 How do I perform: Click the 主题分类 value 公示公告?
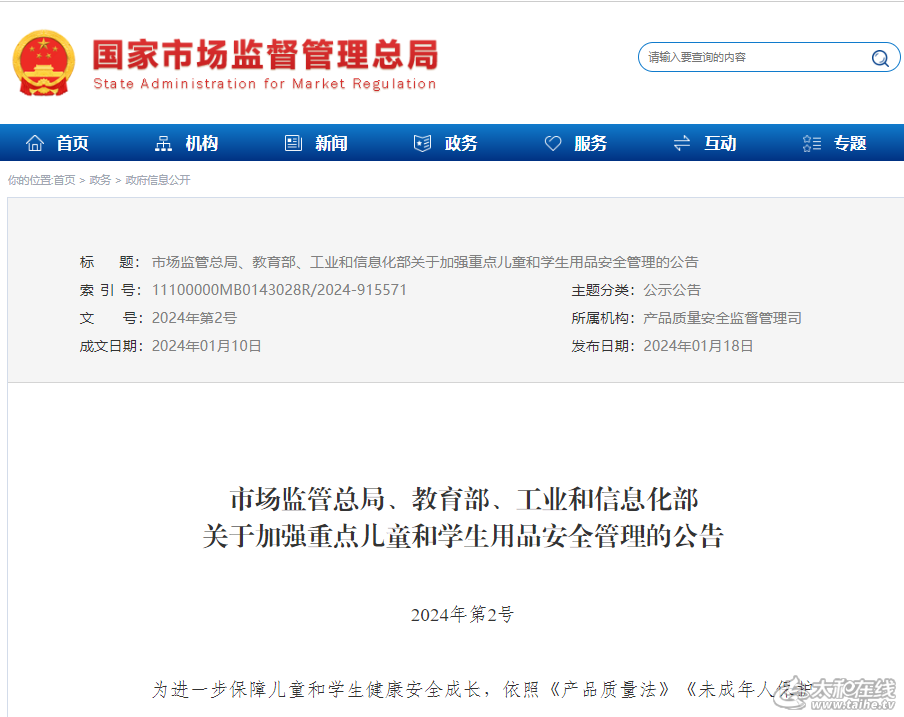(x=672, y=290)
